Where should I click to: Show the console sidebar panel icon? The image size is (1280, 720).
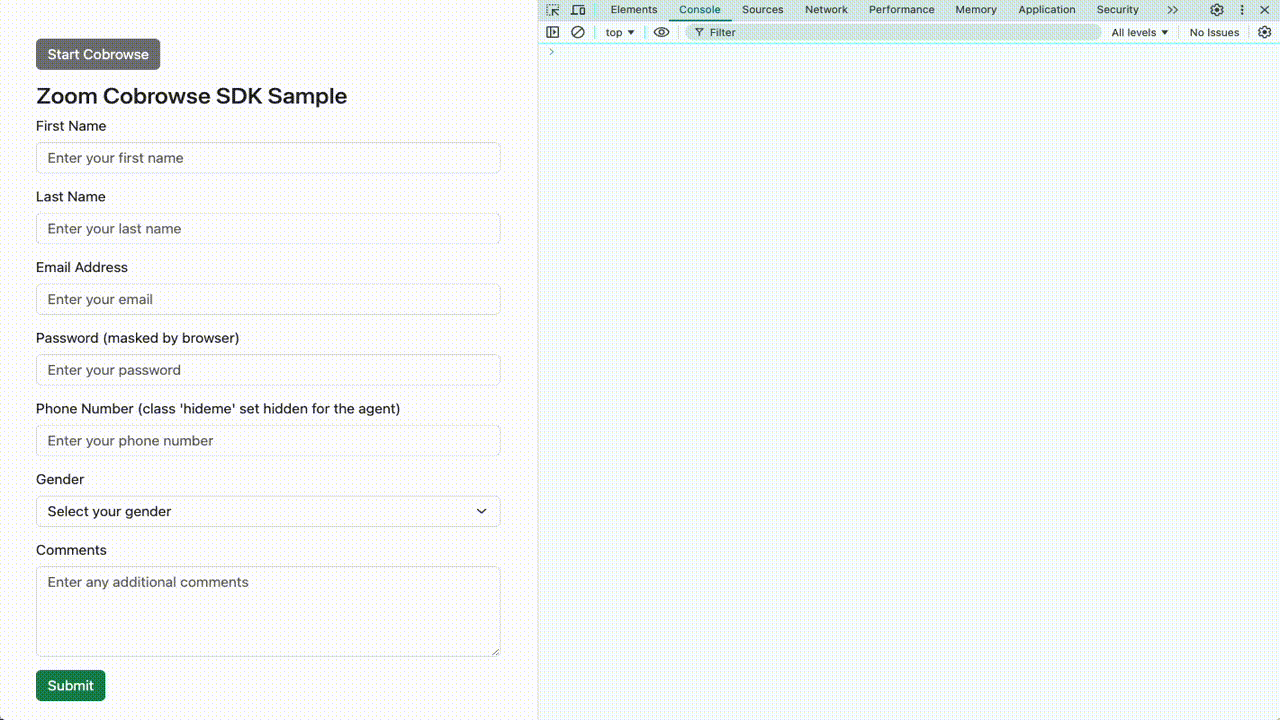552,32
